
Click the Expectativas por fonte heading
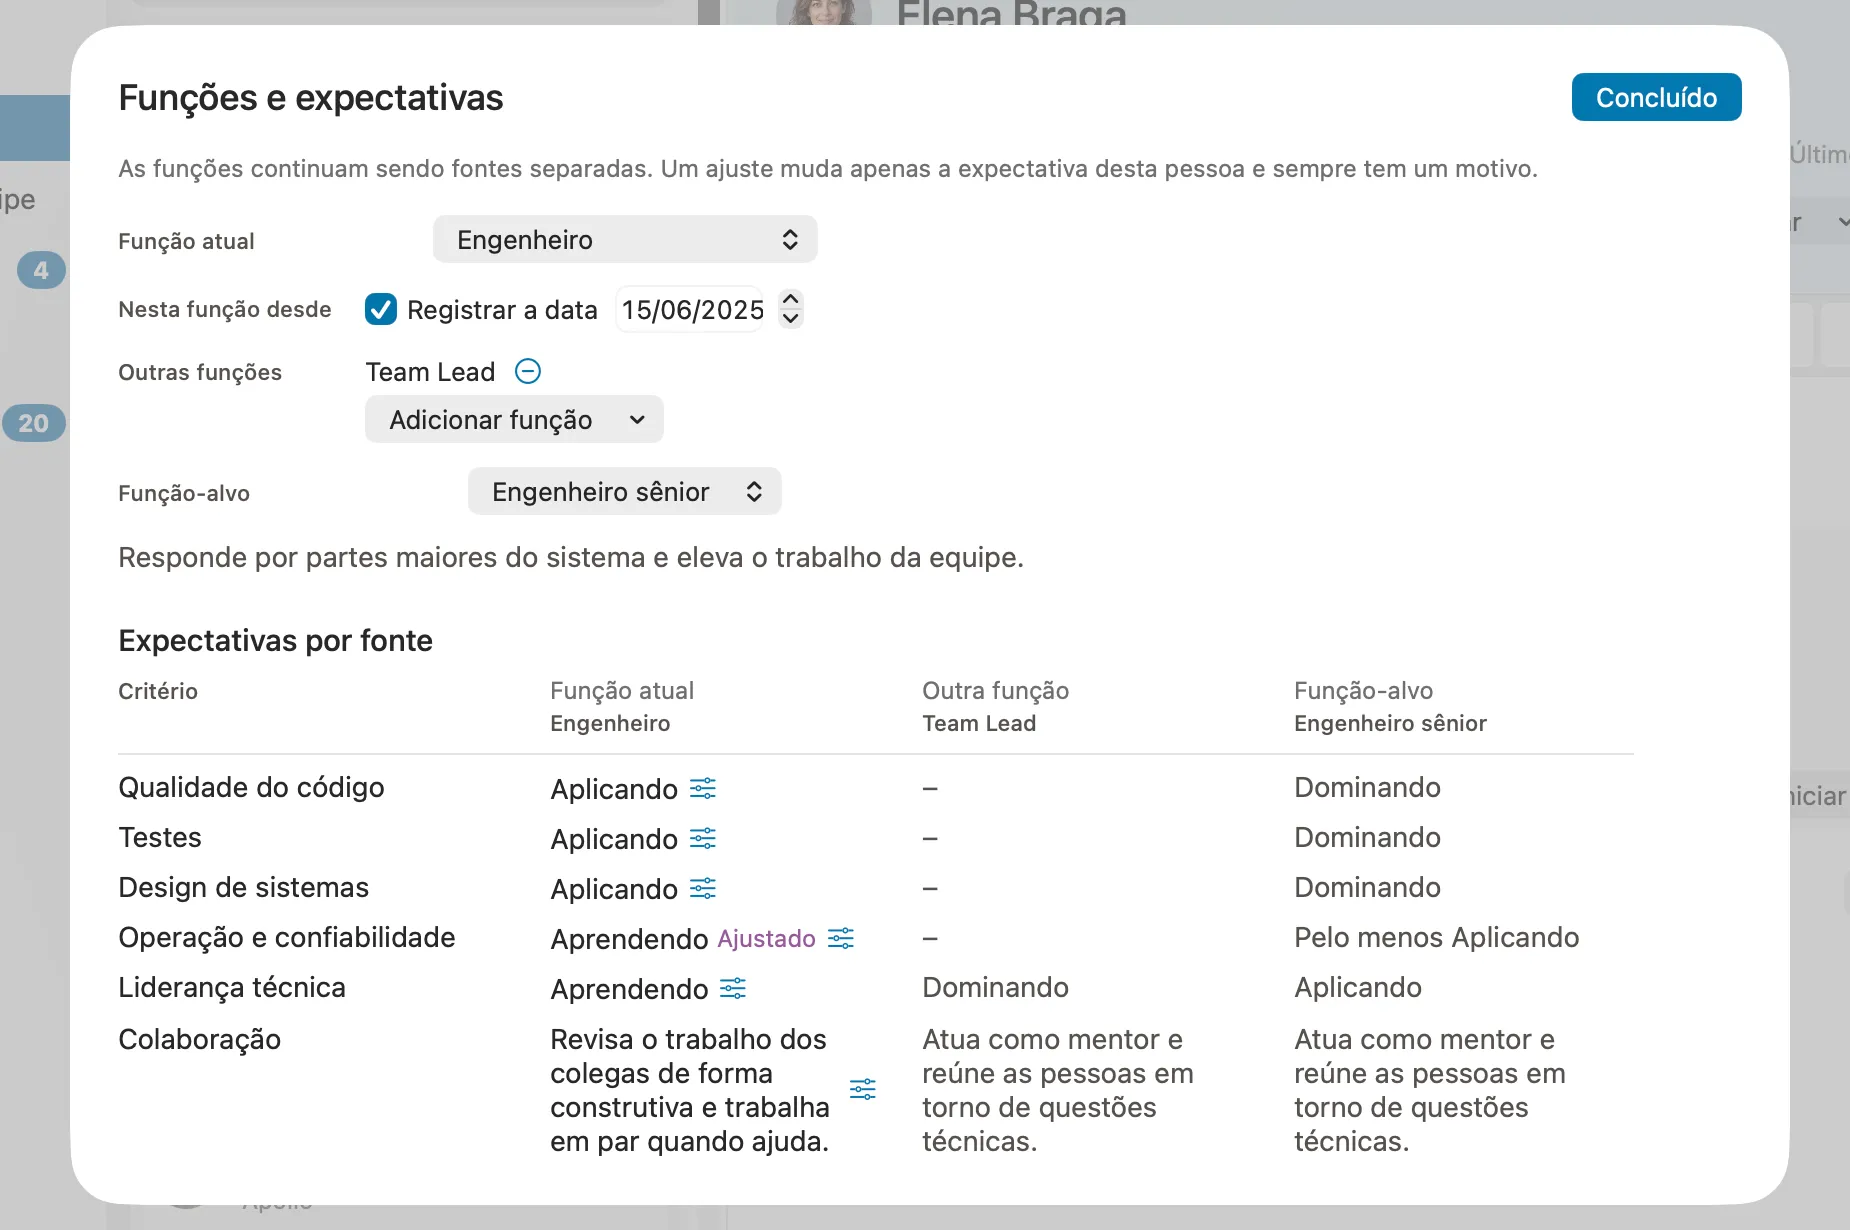tap(275, 641)
